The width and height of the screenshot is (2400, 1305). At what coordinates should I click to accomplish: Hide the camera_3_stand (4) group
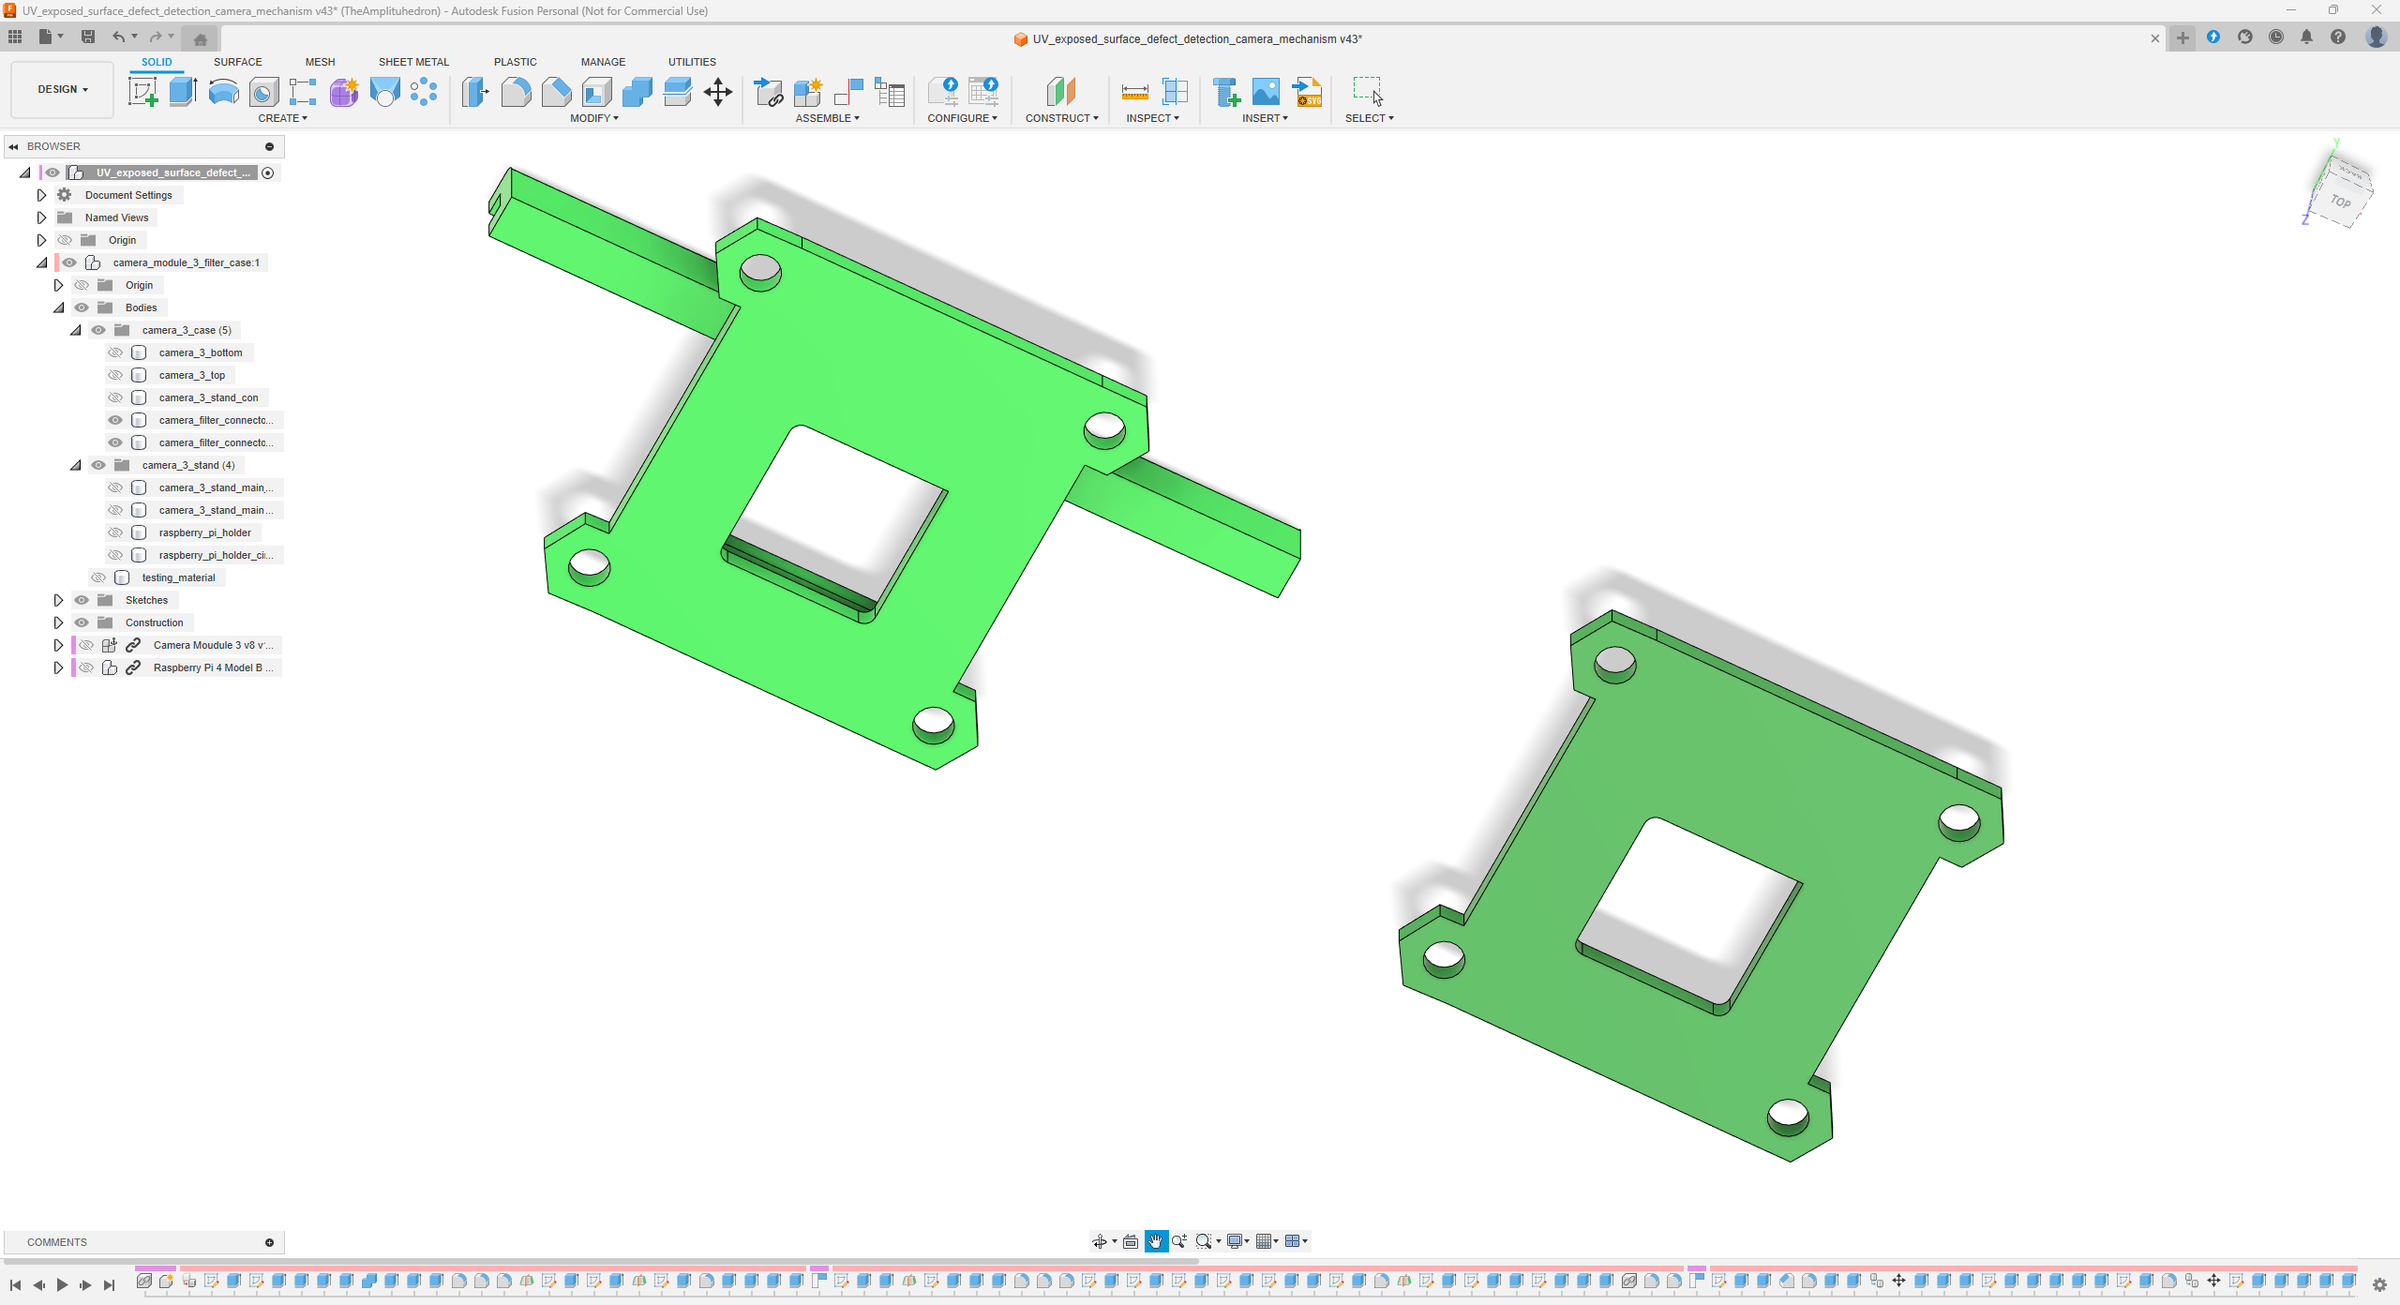(x=98, y=465)
